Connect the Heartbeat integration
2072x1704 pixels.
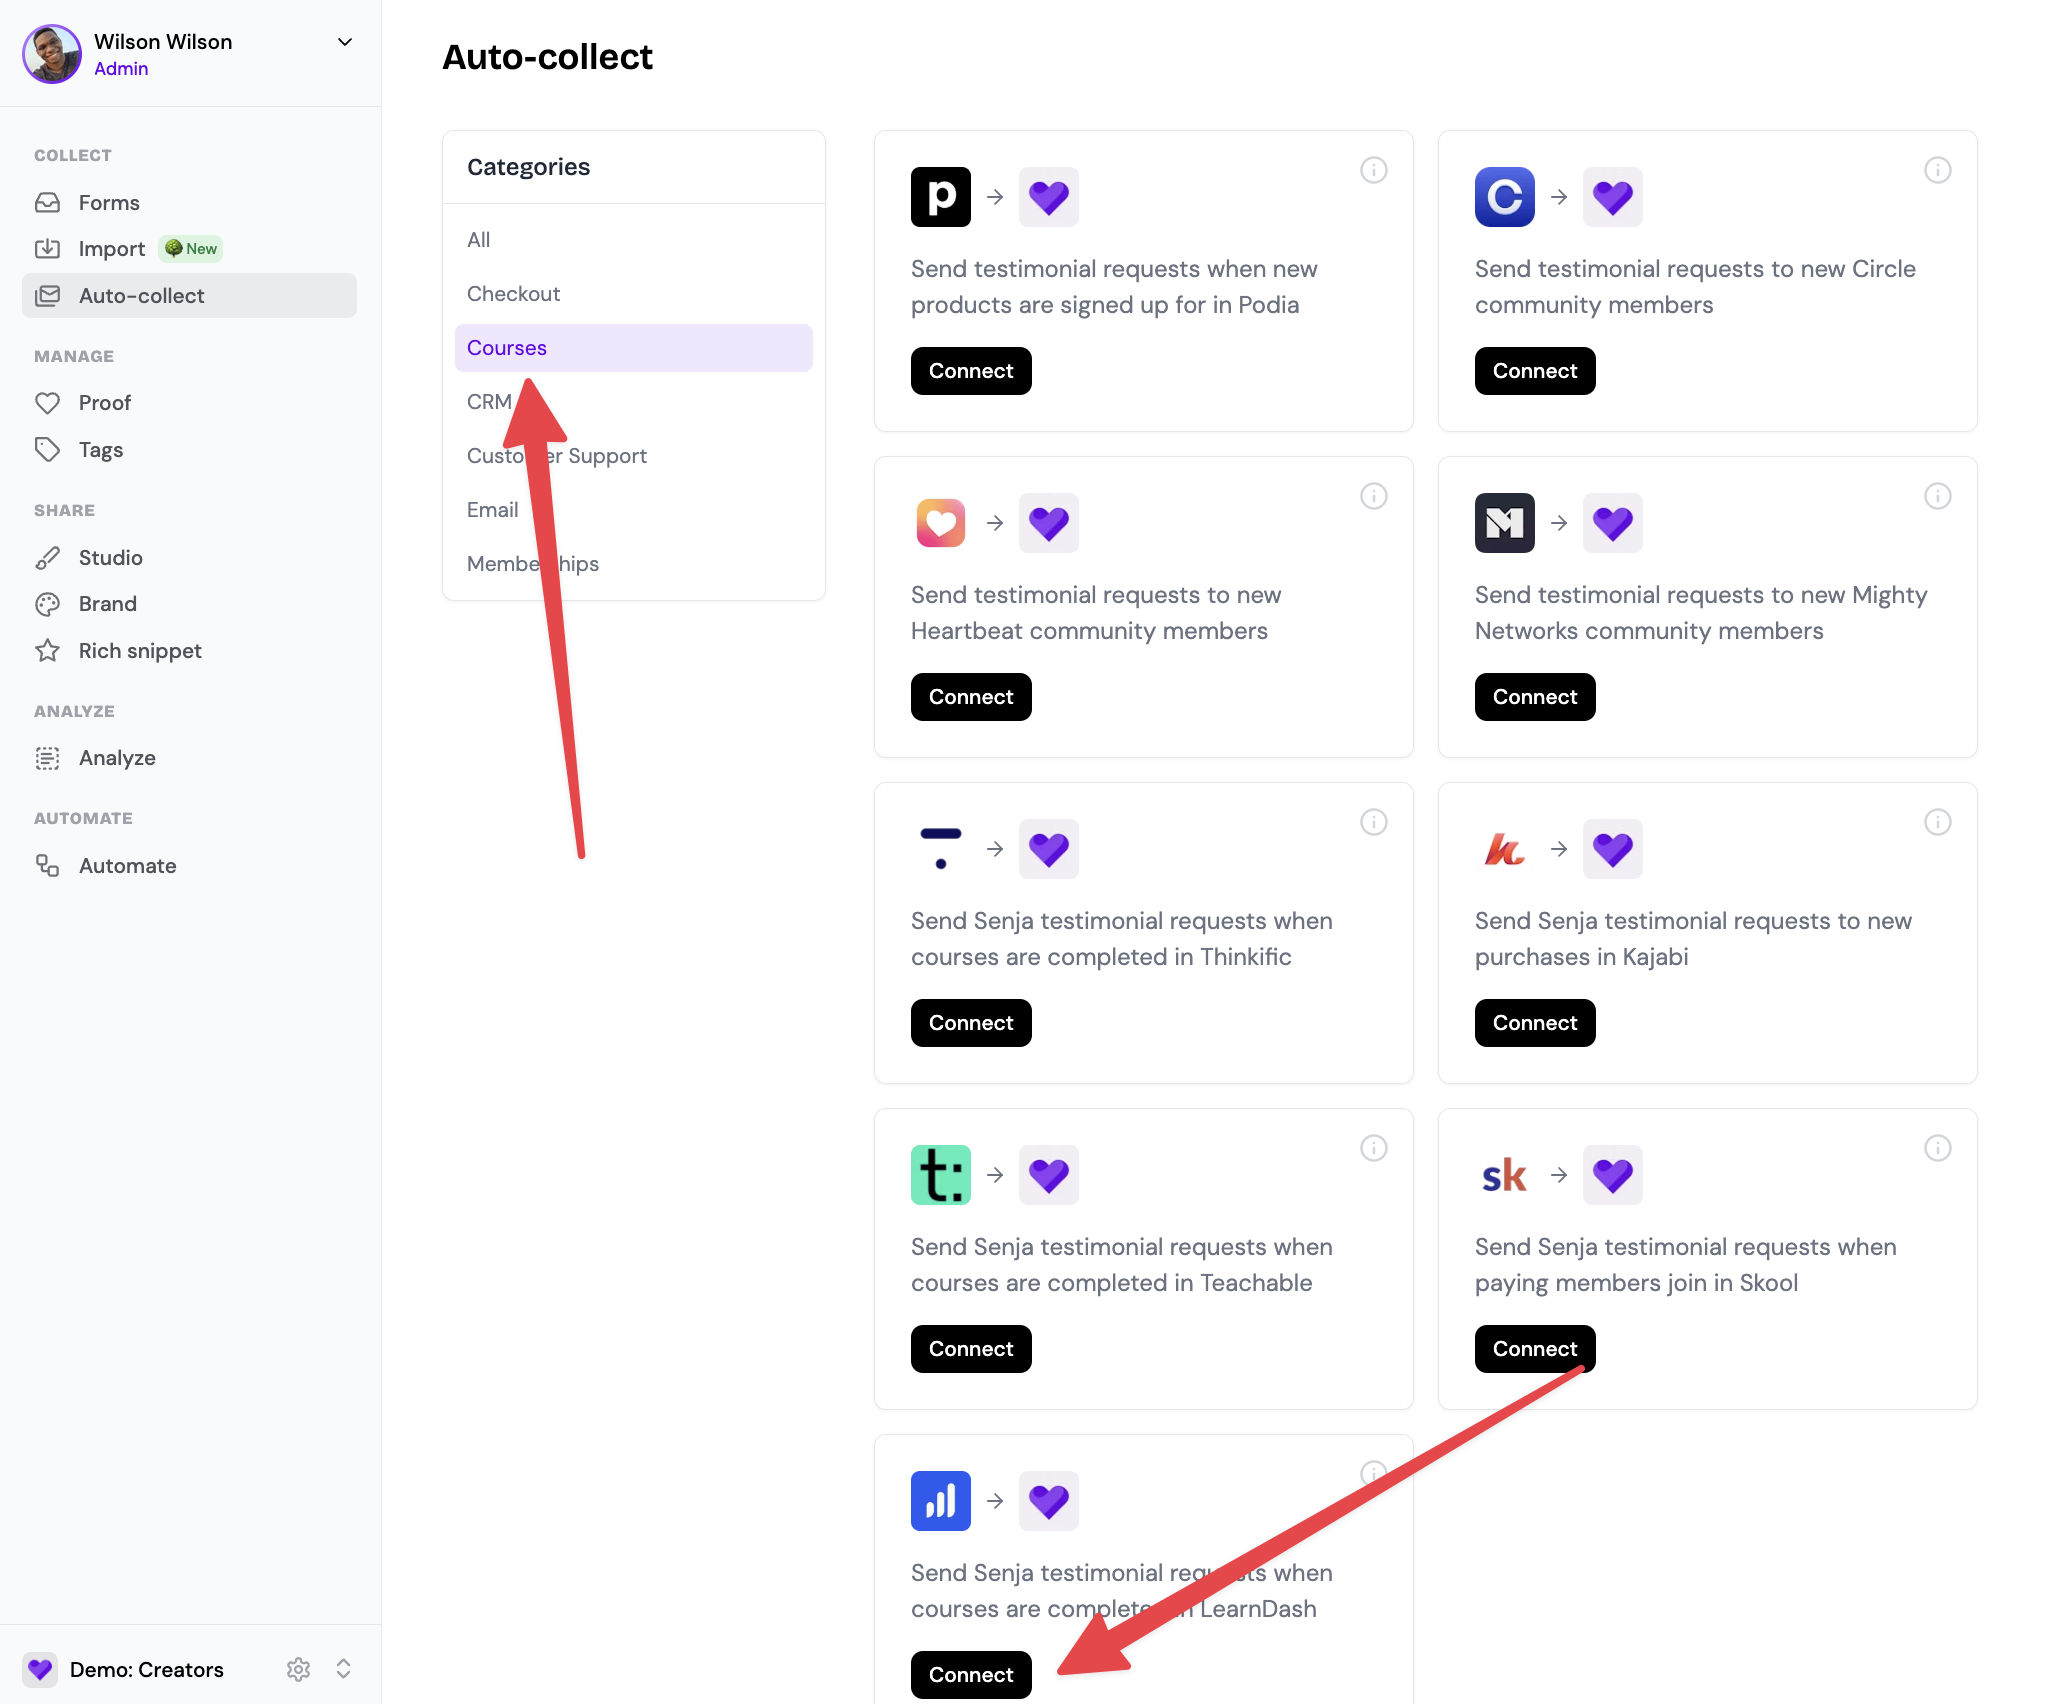click(x=971, y=697)
